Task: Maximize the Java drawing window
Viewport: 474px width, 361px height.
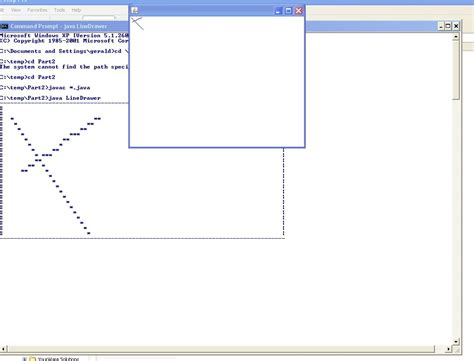Action: point(288,11)
